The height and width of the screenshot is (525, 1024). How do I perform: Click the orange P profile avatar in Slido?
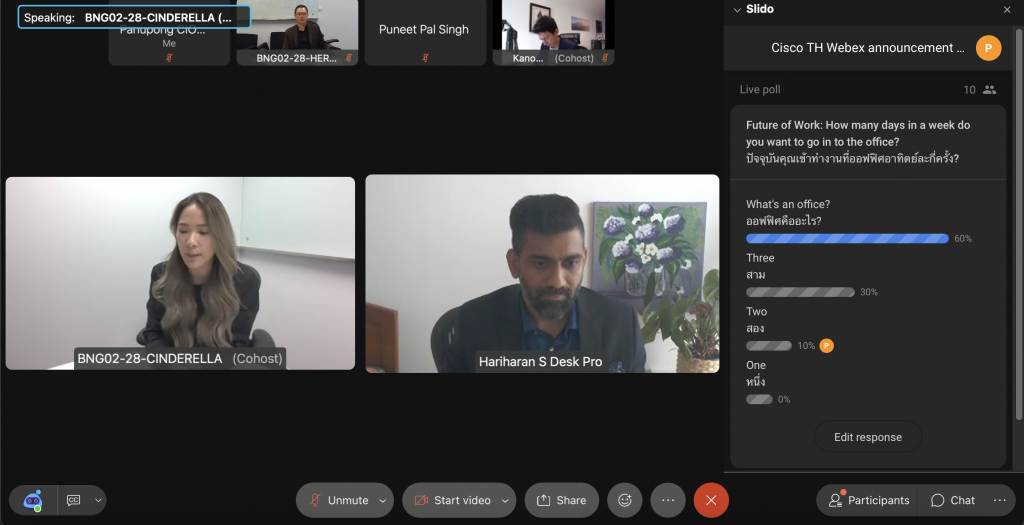point(988,48)
